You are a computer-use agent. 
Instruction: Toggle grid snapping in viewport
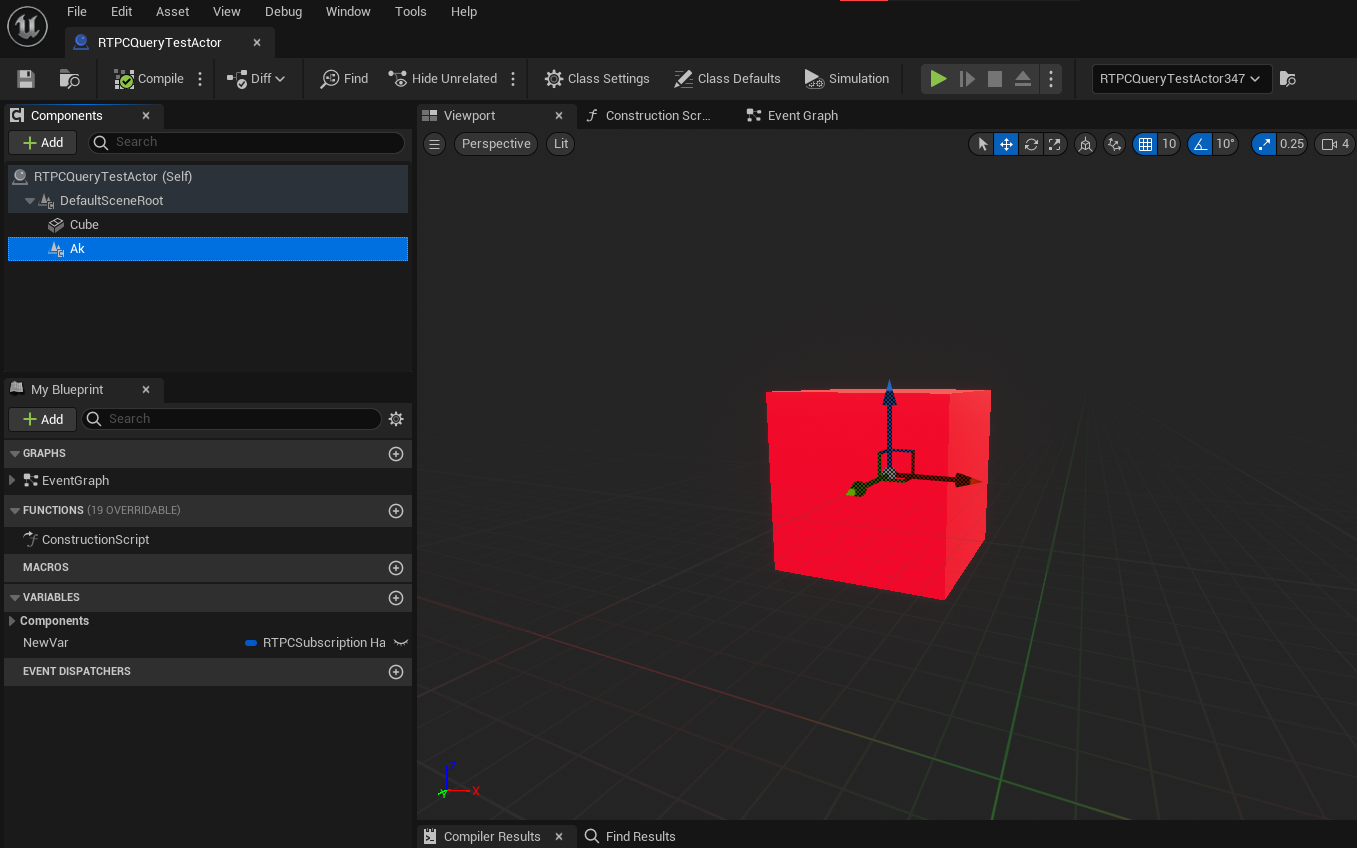point(1145,144)
